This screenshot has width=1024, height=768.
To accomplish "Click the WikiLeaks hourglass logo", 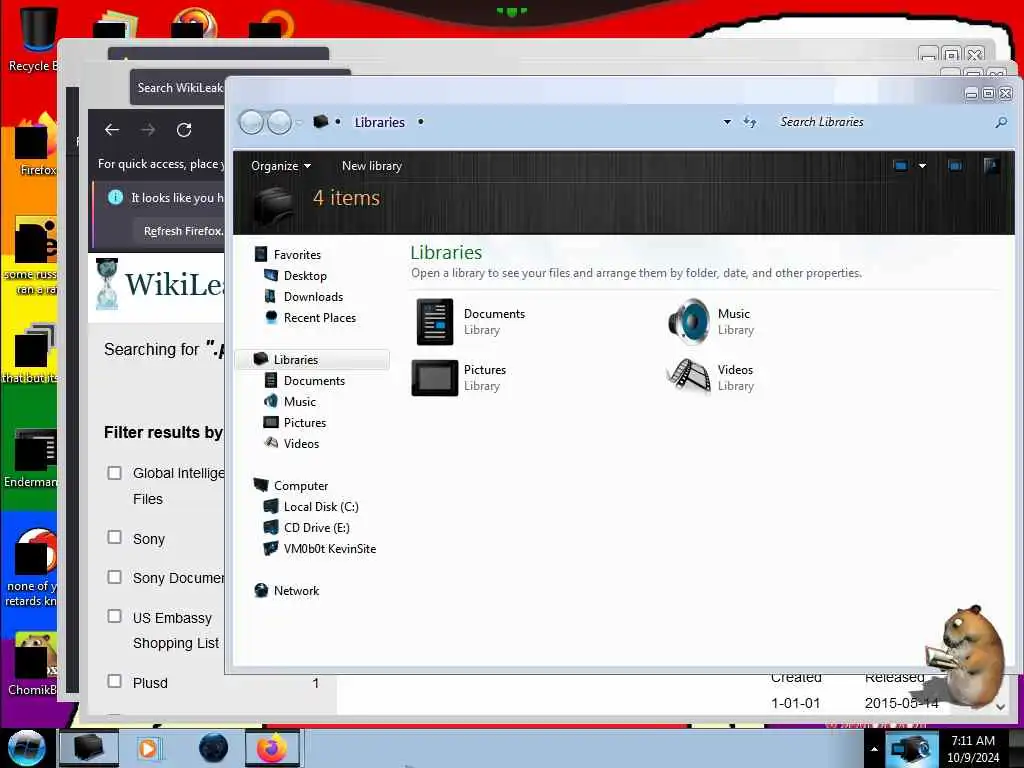I will pos(106,284).
